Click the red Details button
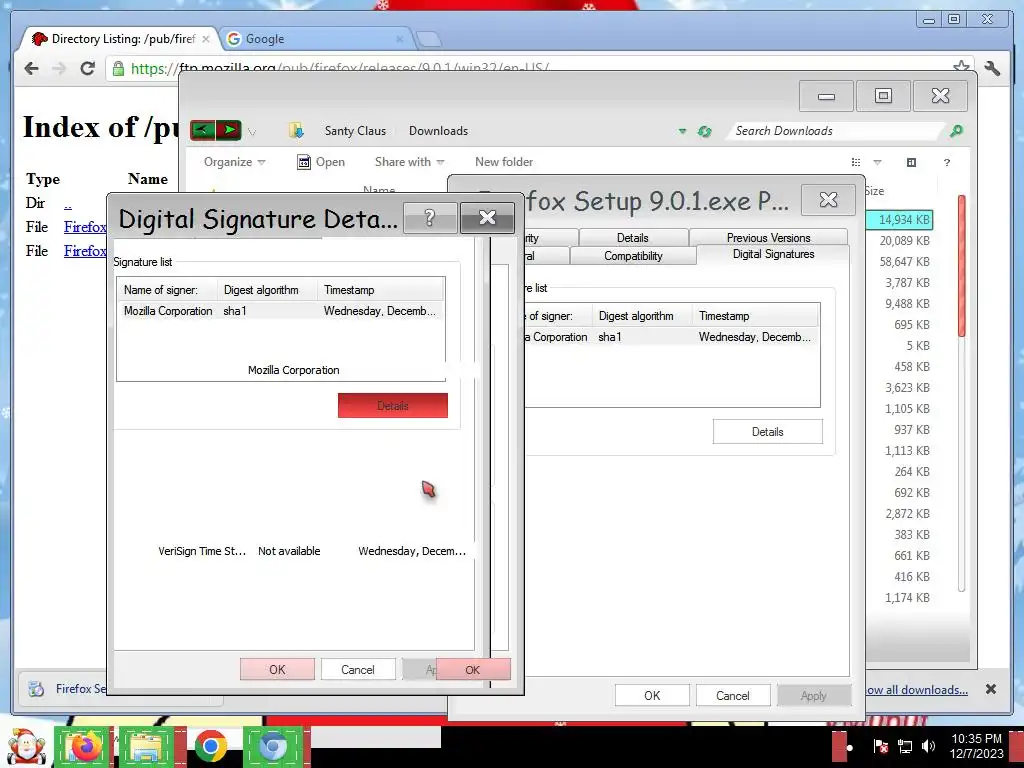 tap(392, 406)
